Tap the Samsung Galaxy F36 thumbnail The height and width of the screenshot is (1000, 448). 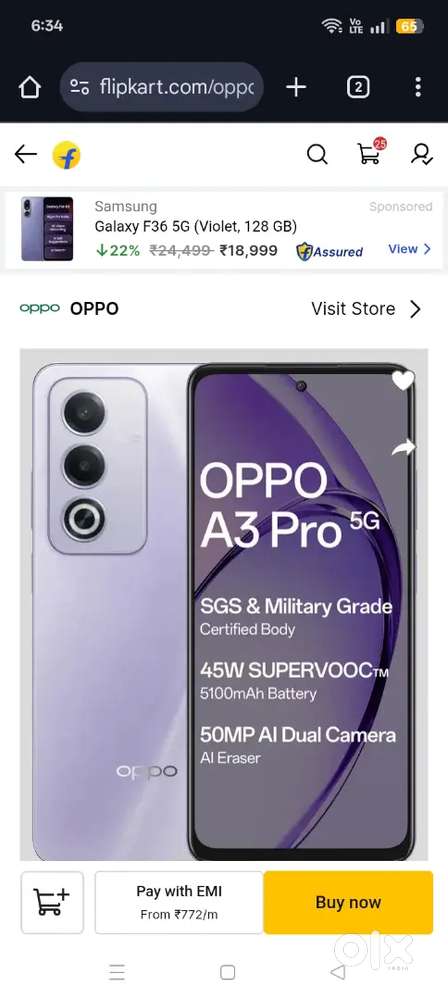point(47,229)
